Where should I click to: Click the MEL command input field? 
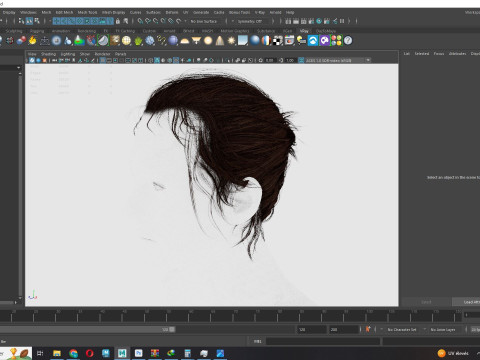(x=323, y=341)
